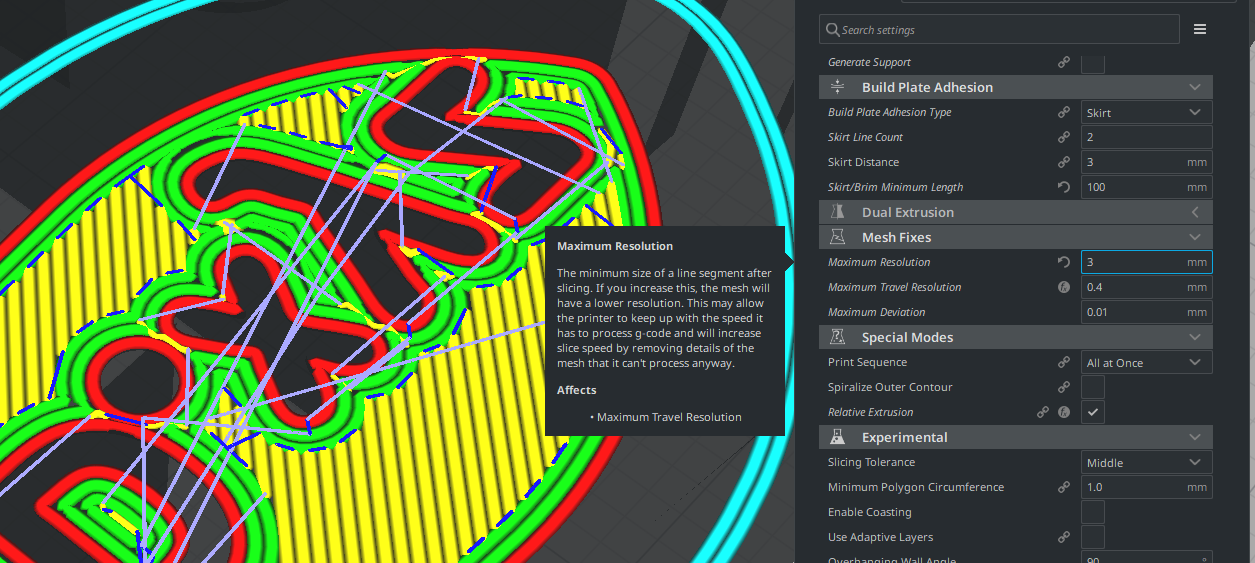
Task: Click the link icon beside Generate Support
Action: [1064, 62]
